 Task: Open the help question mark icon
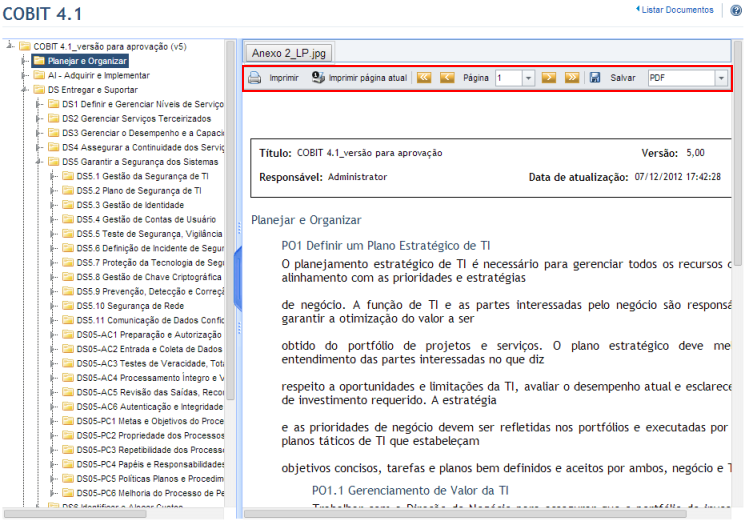click(x=736, y=10)
